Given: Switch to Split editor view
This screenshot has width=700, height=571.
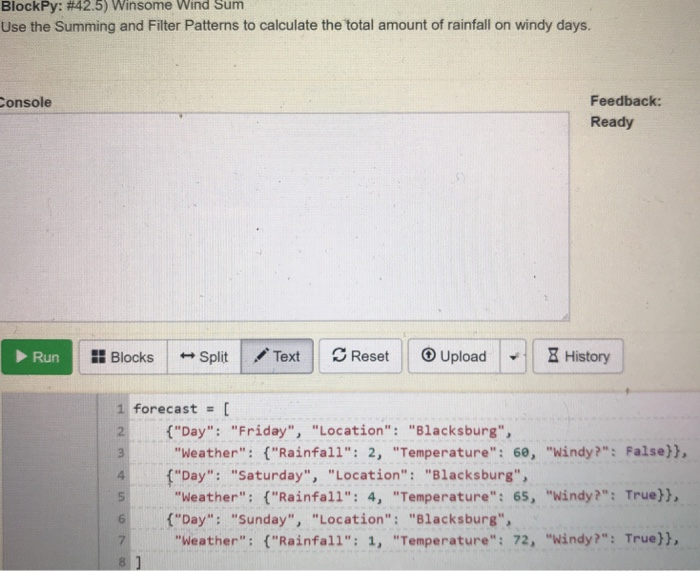Looking at the screenshot, I should tap(204, 357).
